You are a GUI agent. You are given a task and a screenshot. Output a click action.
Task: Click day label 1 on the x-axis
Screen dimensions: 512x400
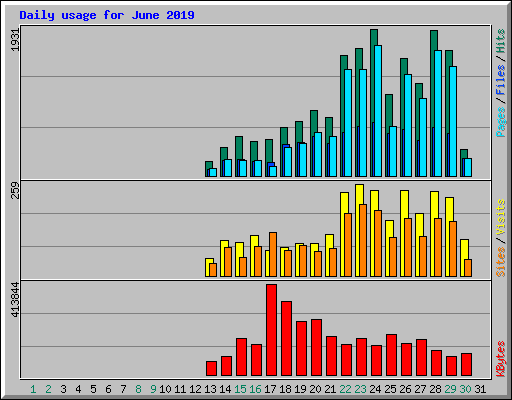pos(33,389)
